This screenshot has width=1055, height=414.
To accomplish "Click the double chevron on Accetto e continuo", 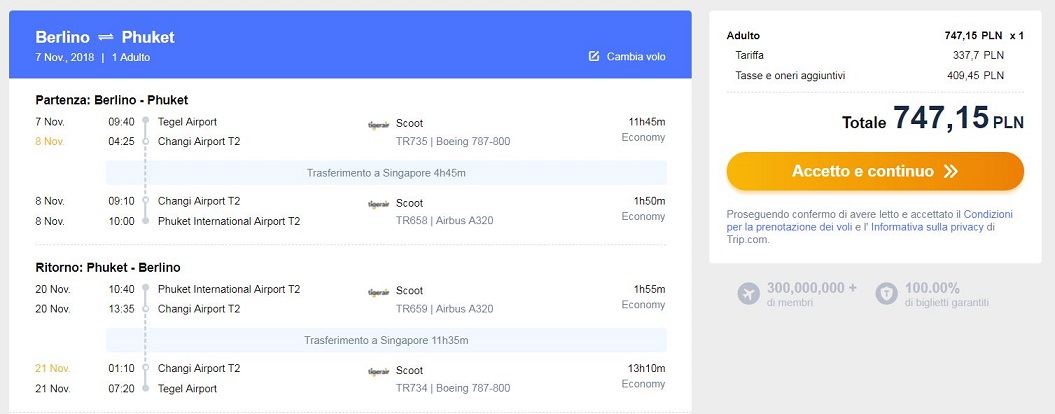I will pyautogui.click(x=950, y=172).
